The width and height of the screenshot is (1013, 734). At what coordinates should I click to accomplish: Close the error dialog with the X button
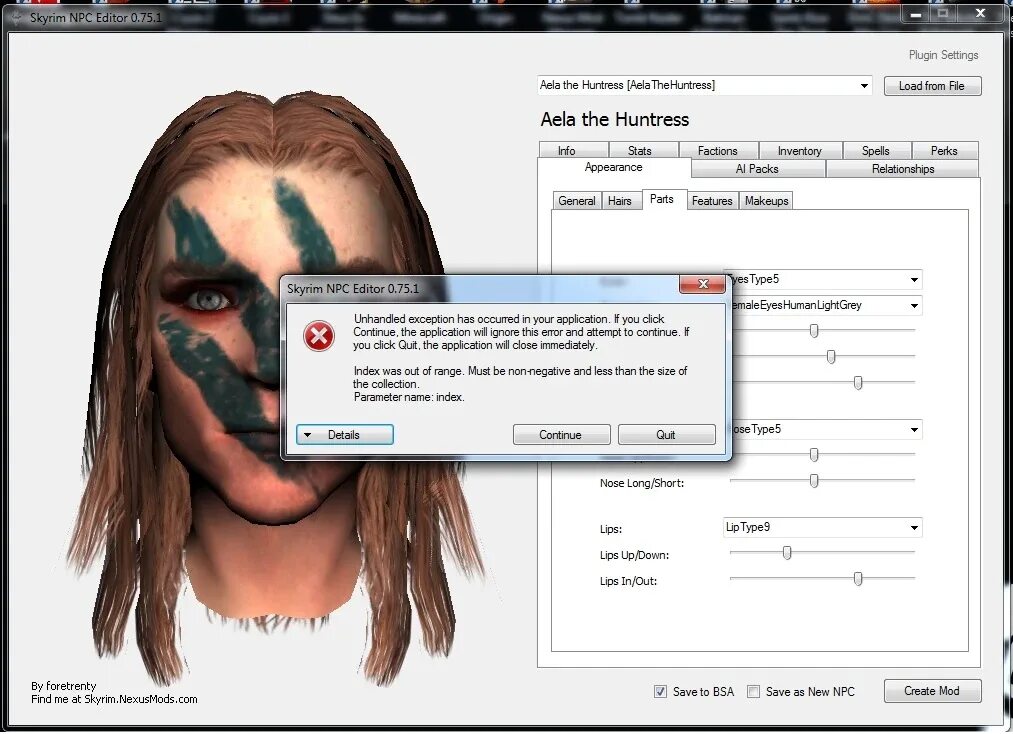pyautogui.click(x=702, y=284)
